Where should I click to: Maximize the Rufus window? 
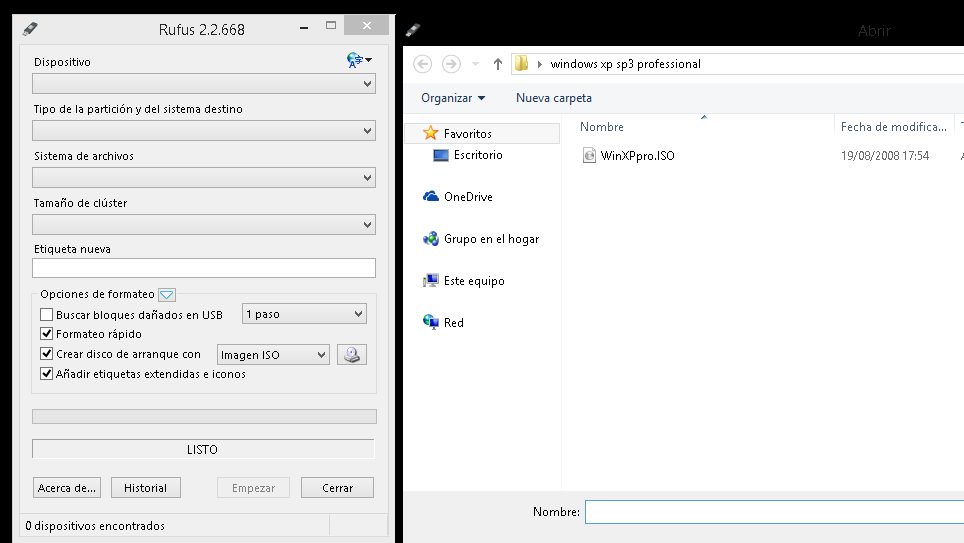tap(331, 25)
